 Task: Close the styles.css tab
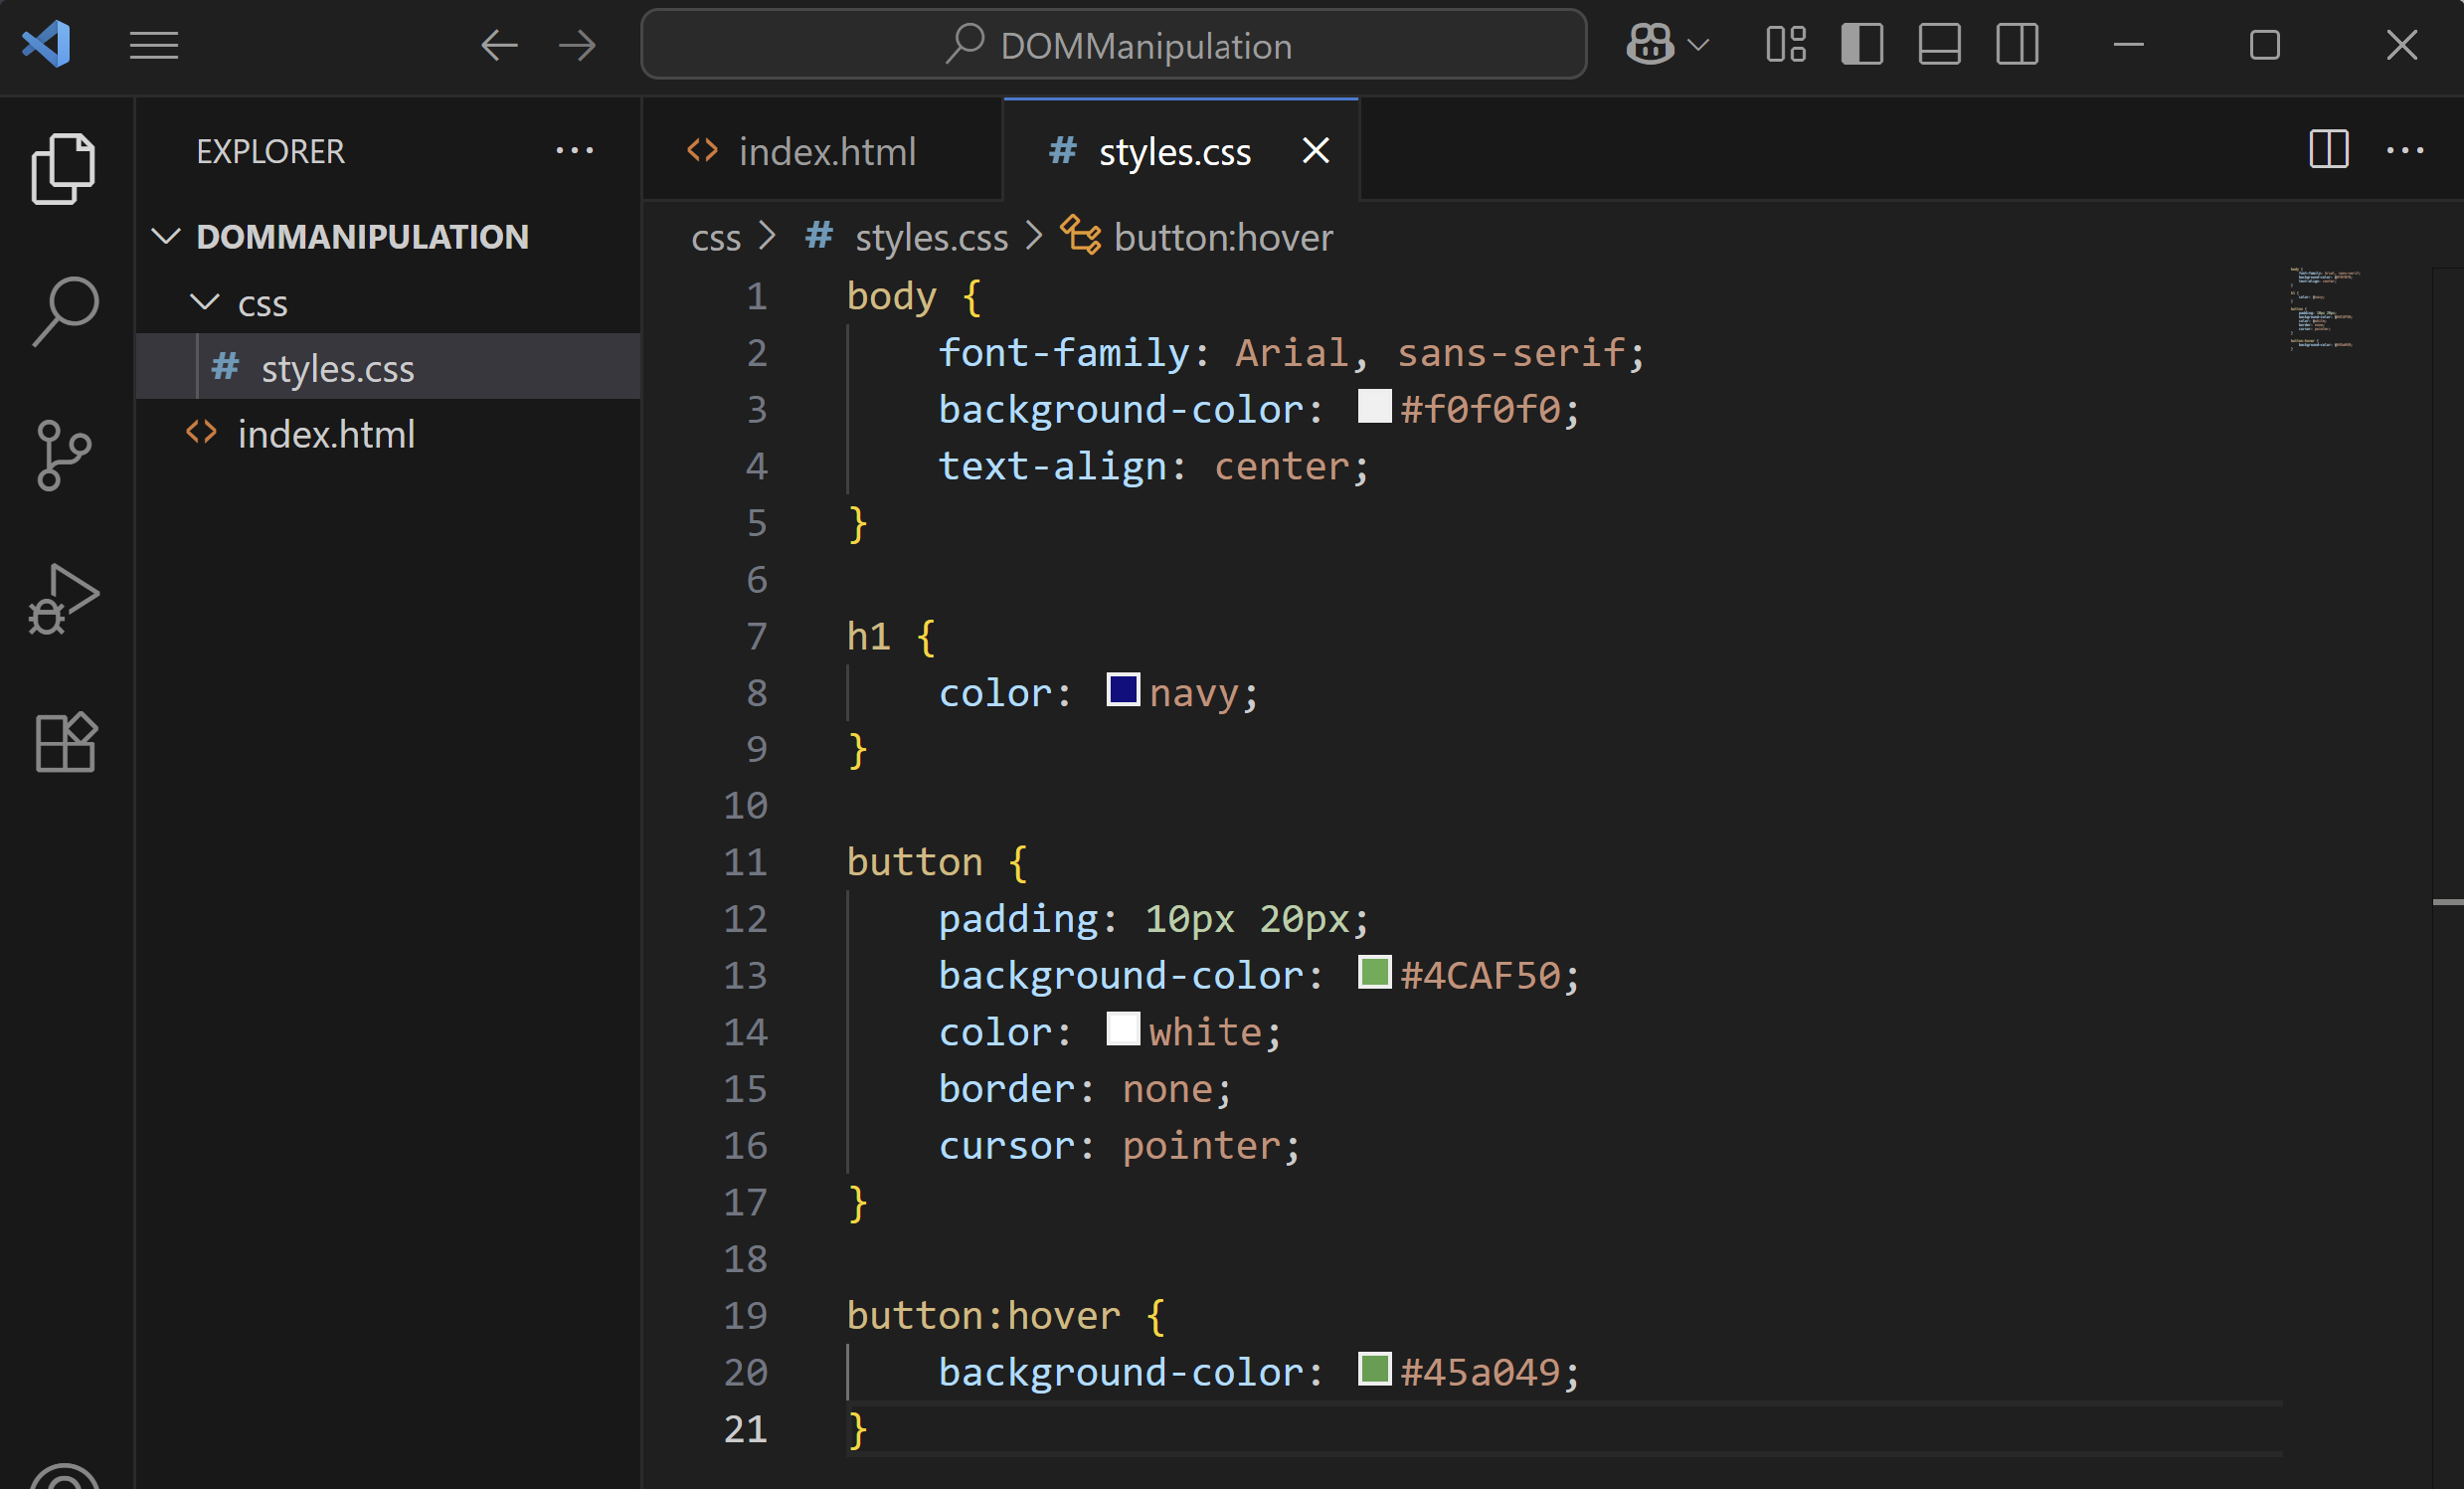pyautogui.click(x=1315, y=151)
